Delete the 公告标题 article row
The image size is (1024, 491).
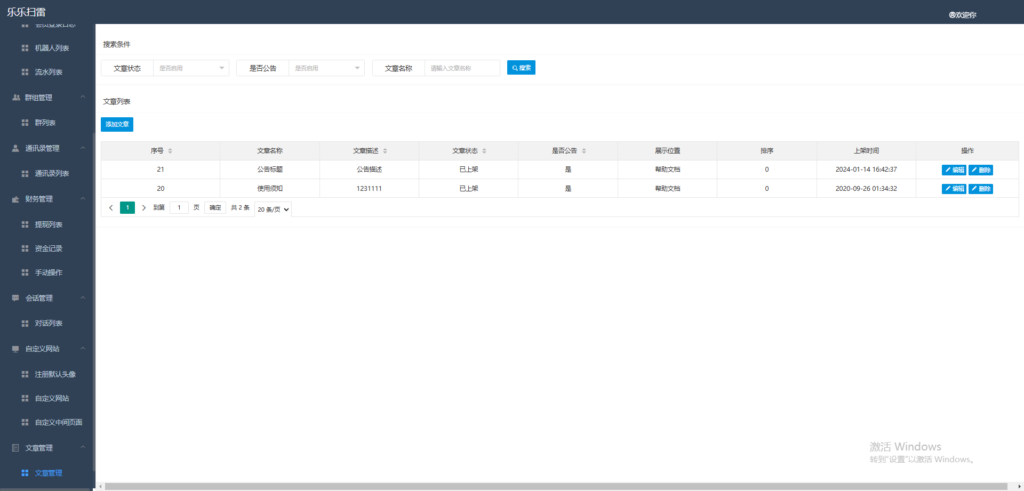[x=980, y=170]
